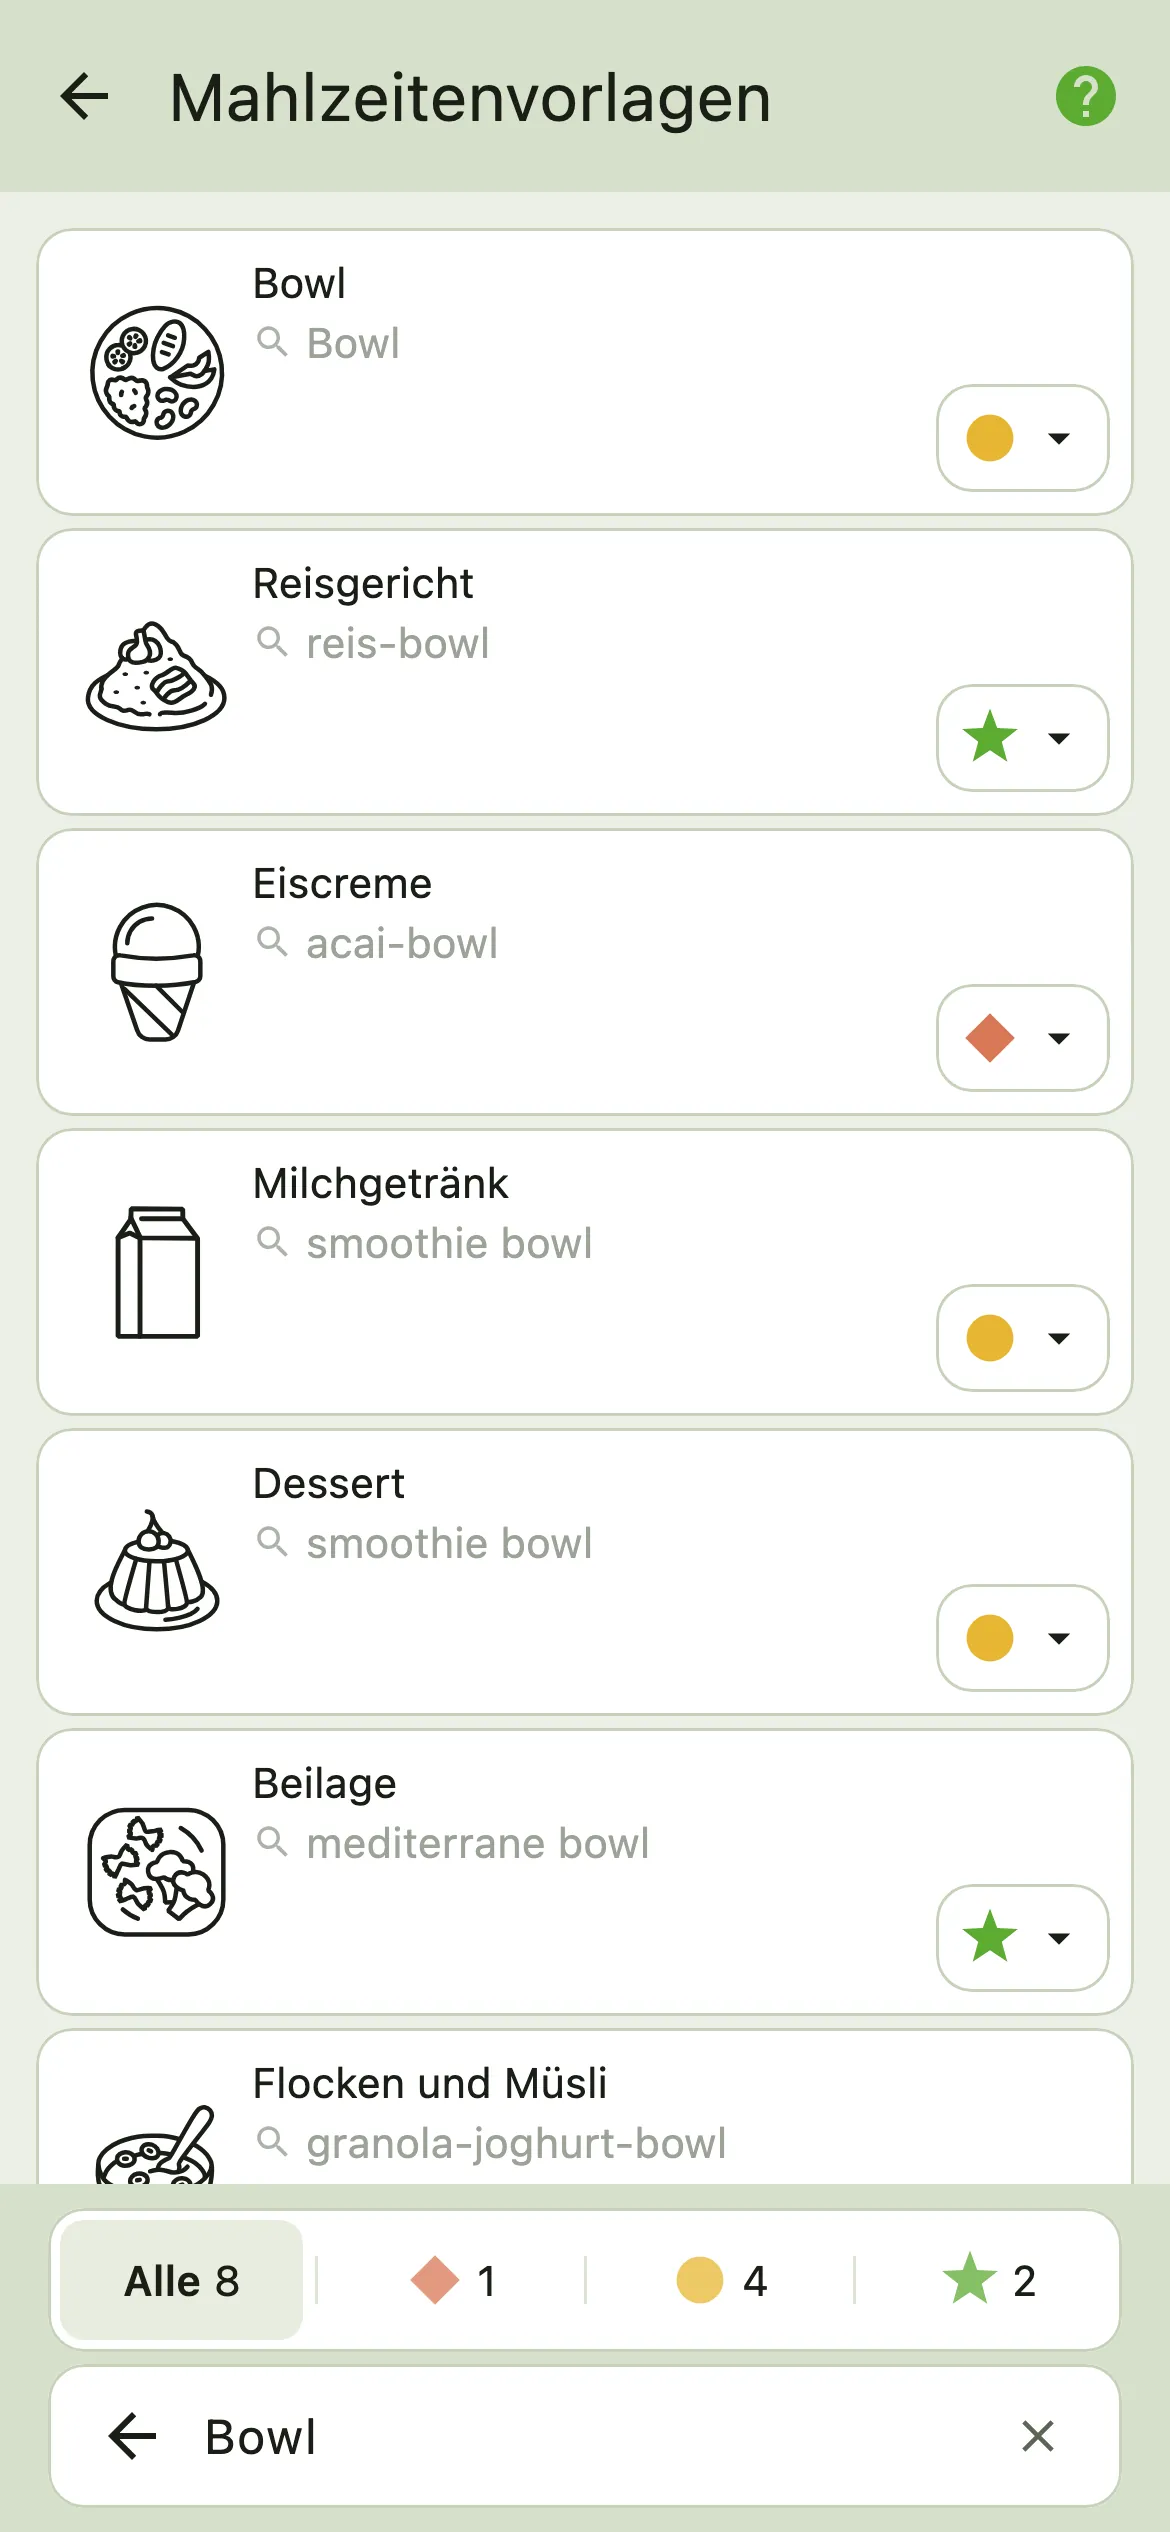Viewport: 1170px width, 2532px height.
Task: Tap the Dessert pudding icon
Action: (x=157, y=1570)
